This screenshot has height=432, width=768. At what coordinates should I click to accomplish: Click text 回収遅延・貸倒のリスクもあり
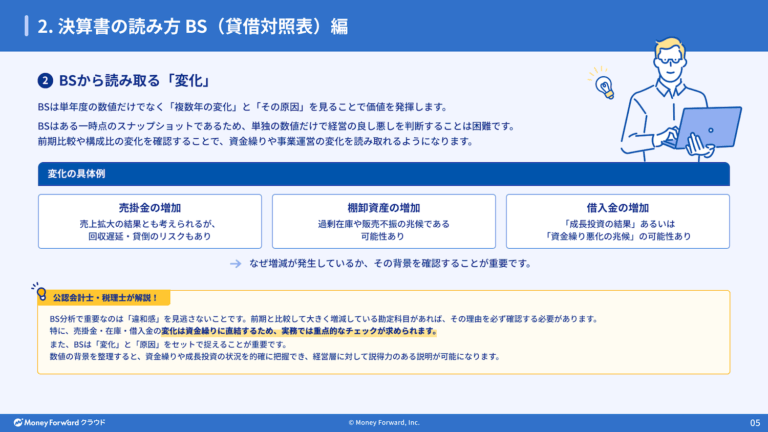149,236
